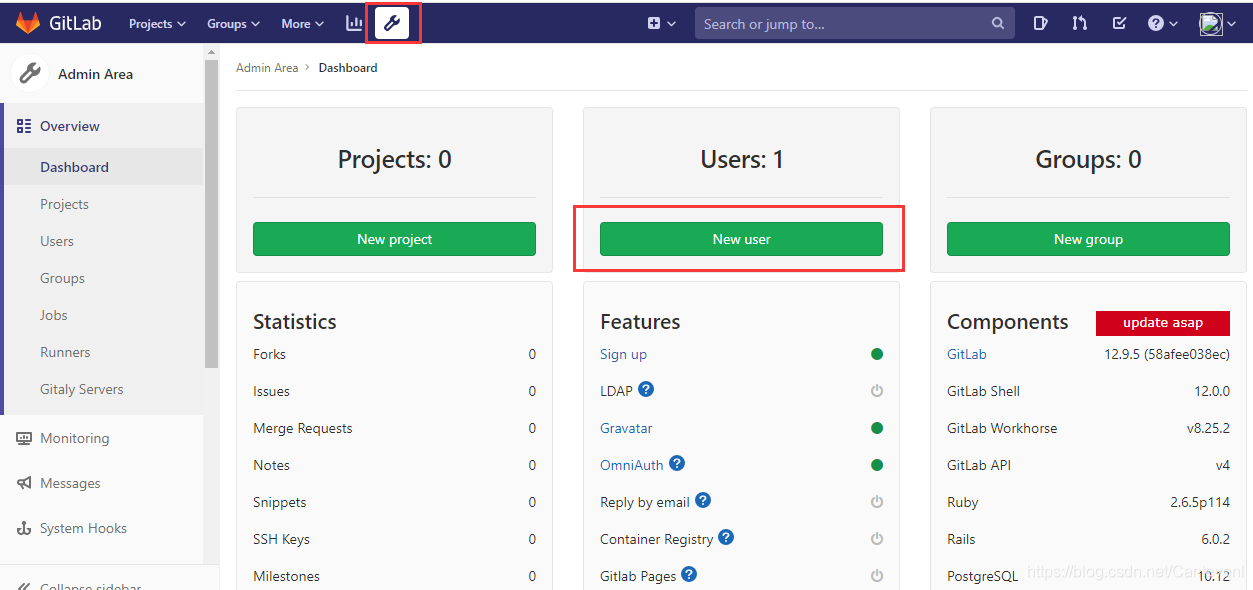Open the Sign up feature link

coord(623,354)
